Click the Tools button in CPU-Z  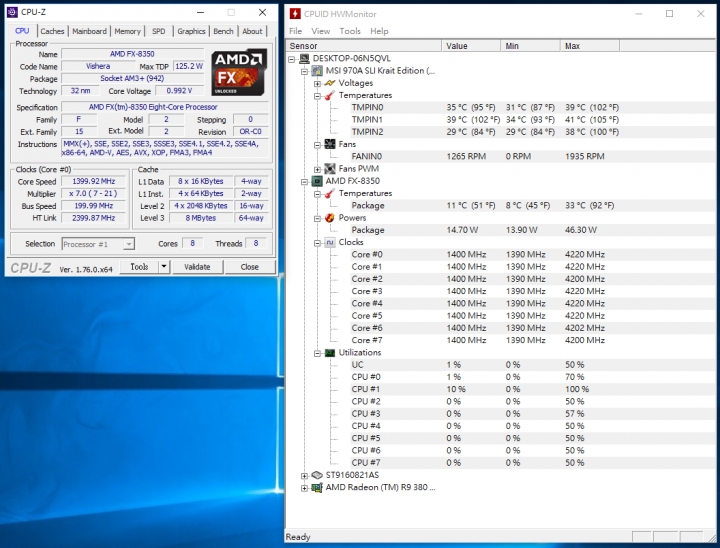[139, 266]
